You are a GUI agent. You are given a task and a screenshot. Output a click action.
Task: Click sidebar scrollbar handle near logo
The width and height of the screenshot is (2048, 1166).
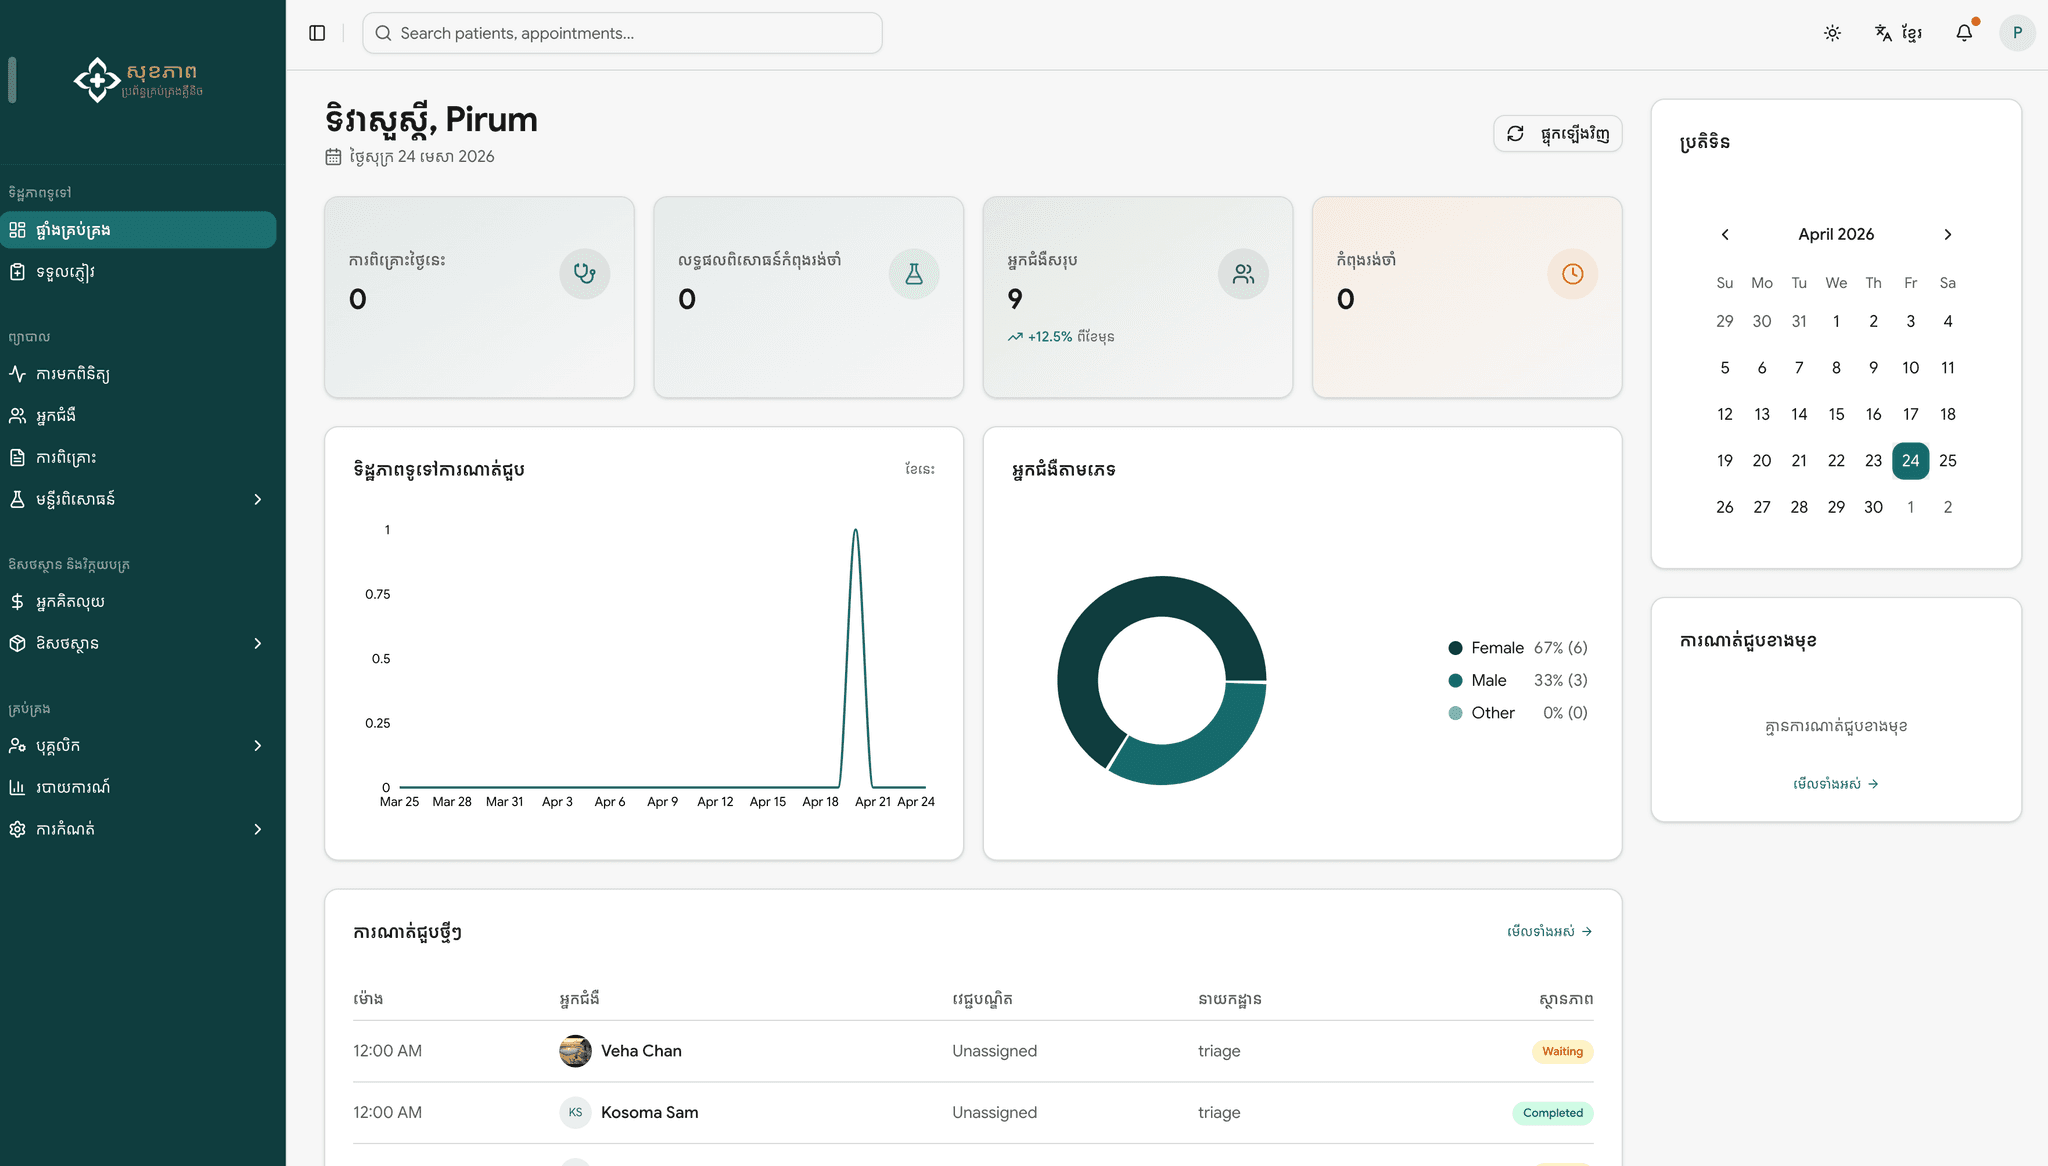click(x=12, y=80)
